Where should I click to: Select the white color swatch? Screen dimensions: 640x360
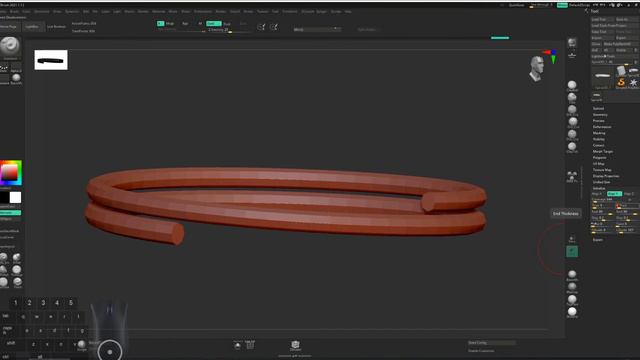(x=16, y=198)
